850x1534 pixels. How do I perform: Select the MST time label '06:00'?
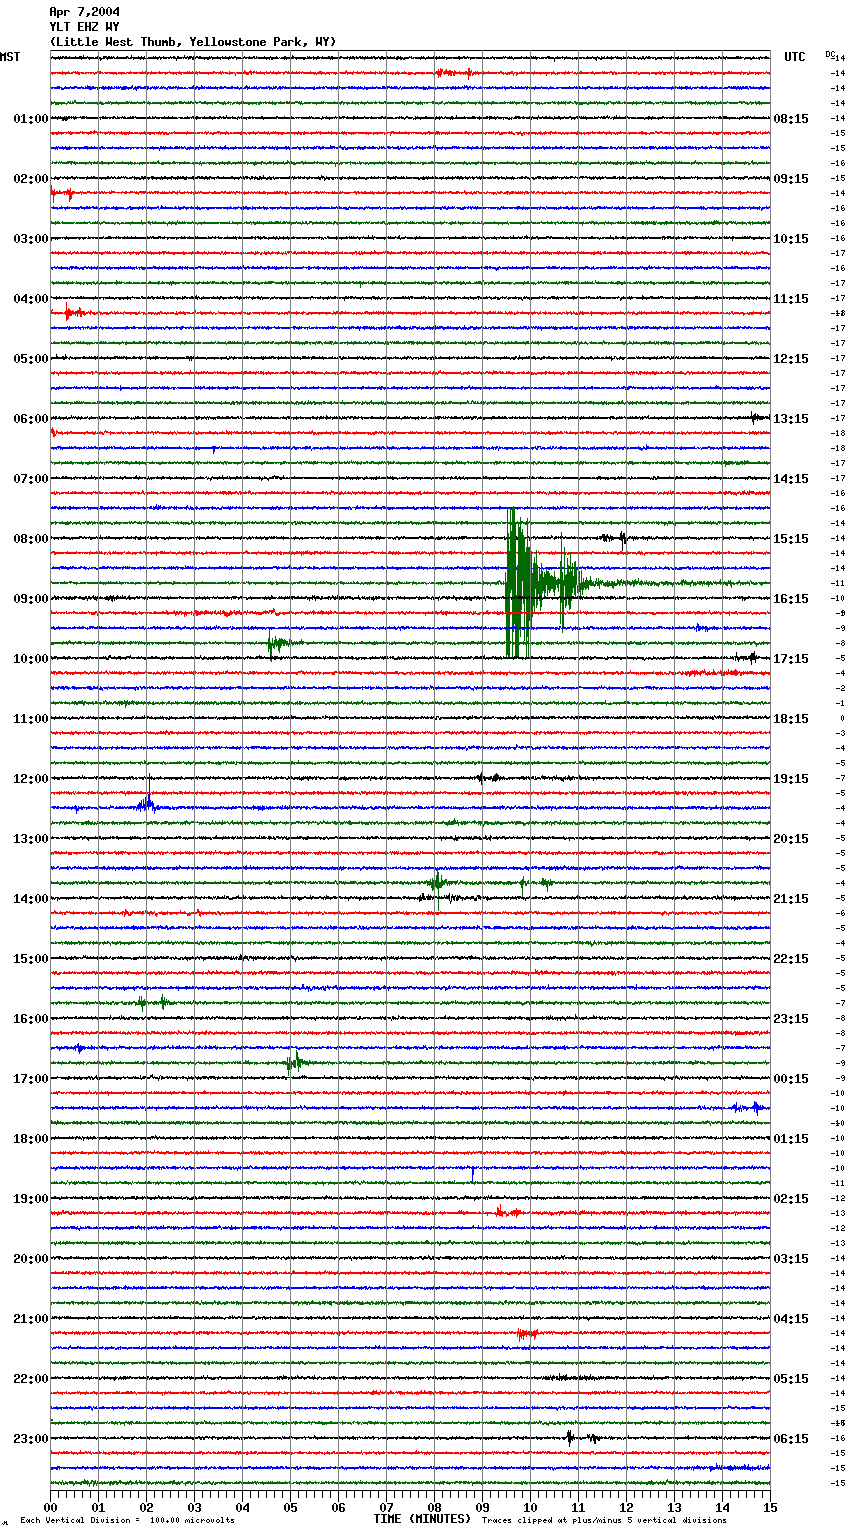[x=31, y=419]
